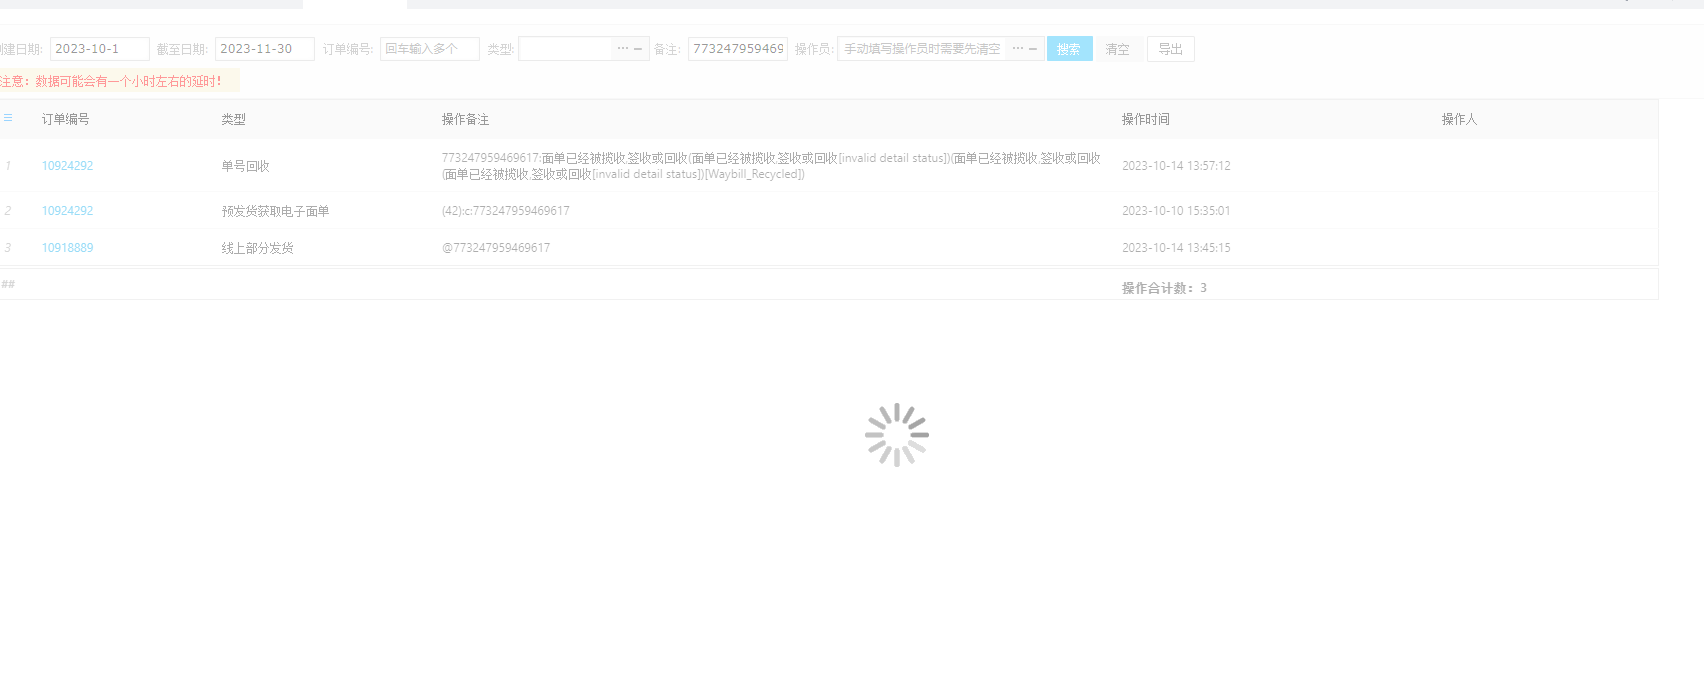Select the 单号回收 row type cell
Viewport: 1704px width, 679px height.
[245, 166]
